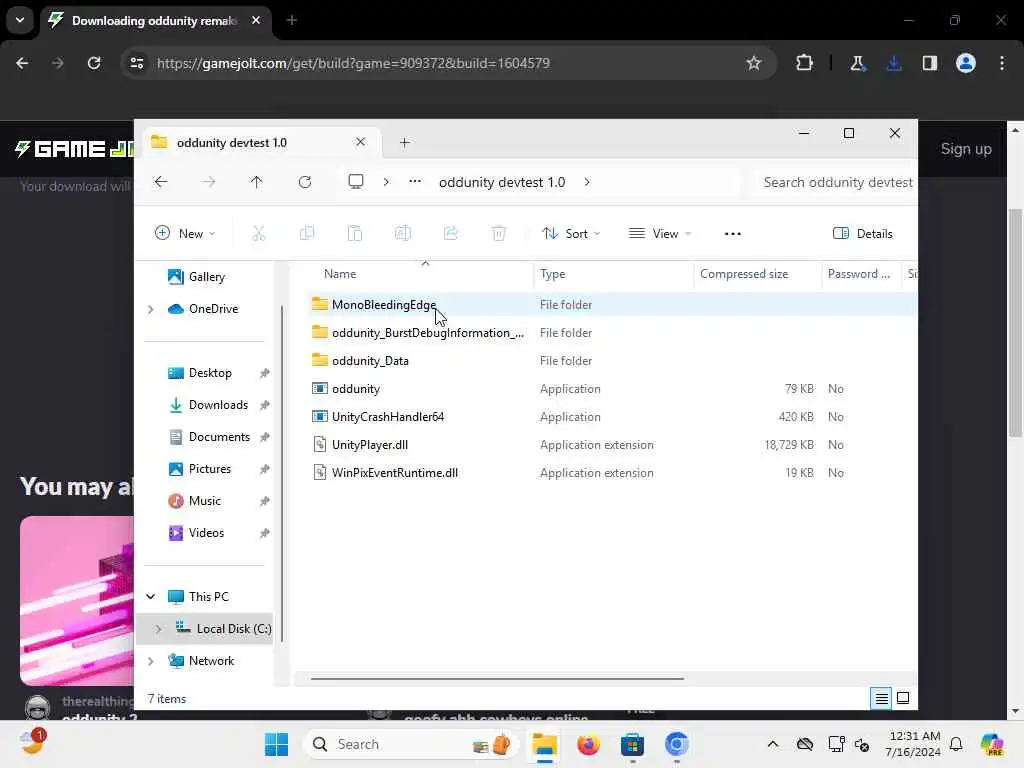Select WinPixEventRuntime.dll file
Viewport: 1024px width, 768px height.
(394, 473)
